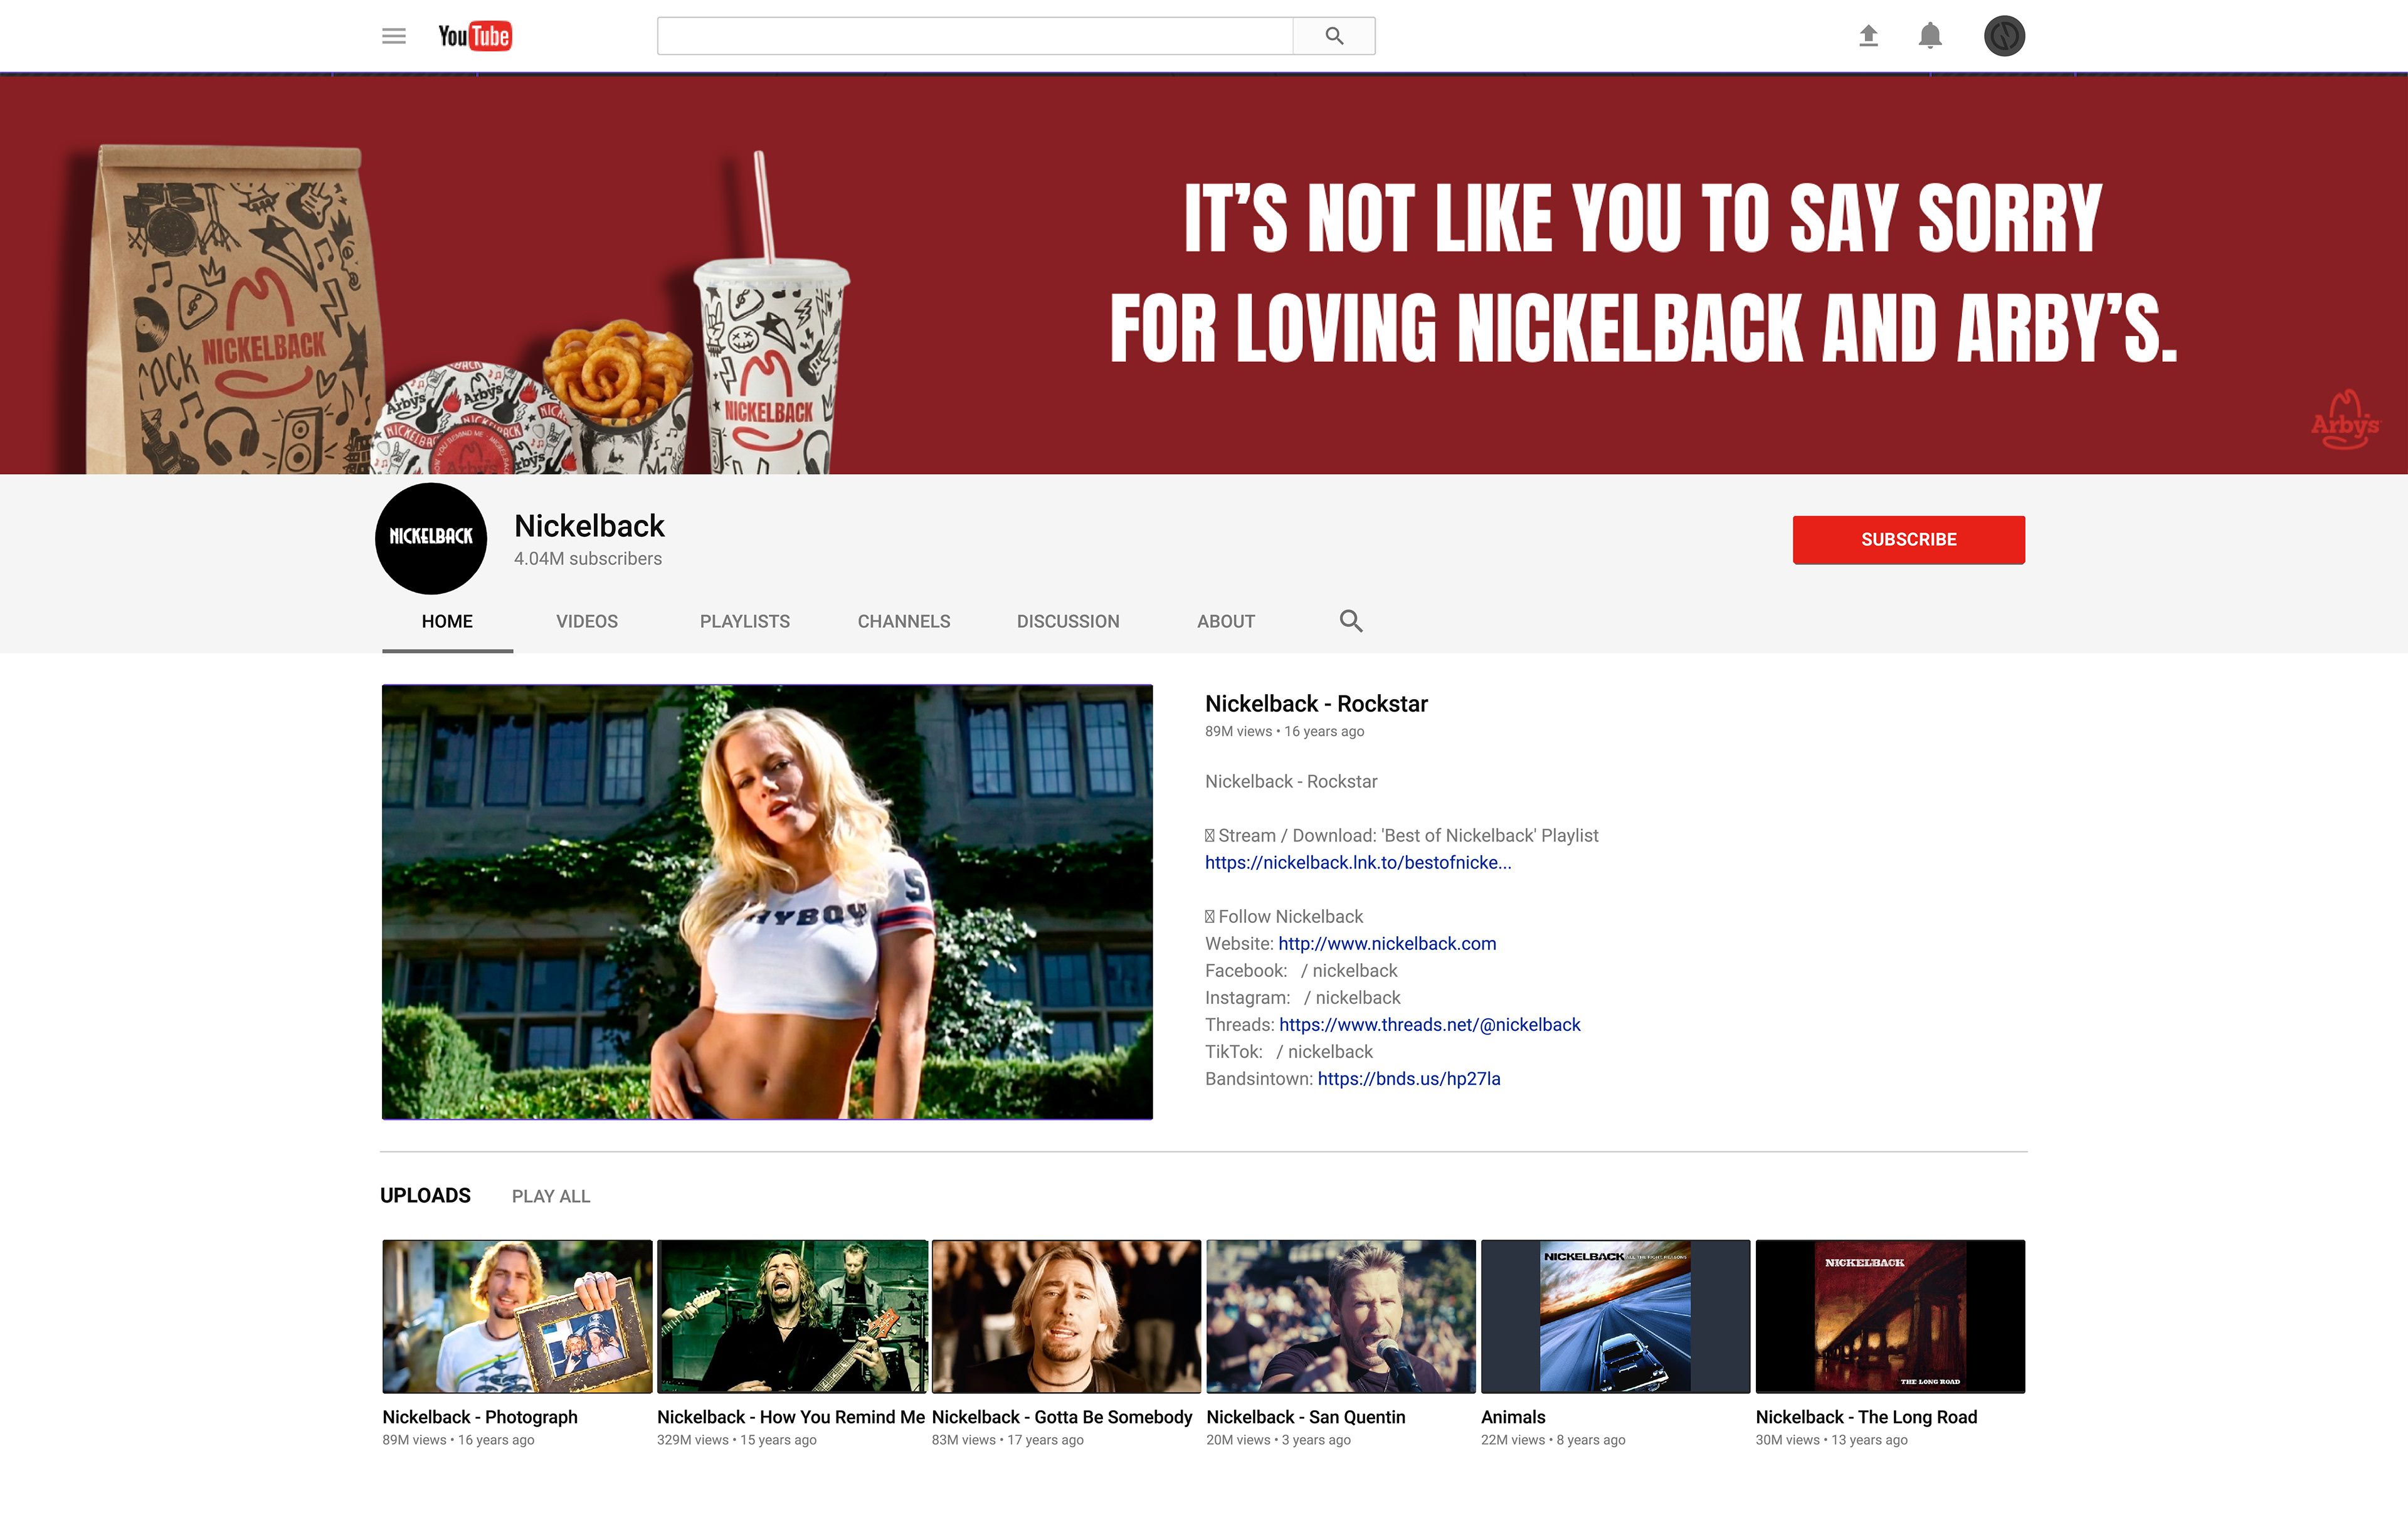Open the Channels tab
The height and width of the screenshot is (1540, 2408).
pyautogui.click(x=904, y=621)
